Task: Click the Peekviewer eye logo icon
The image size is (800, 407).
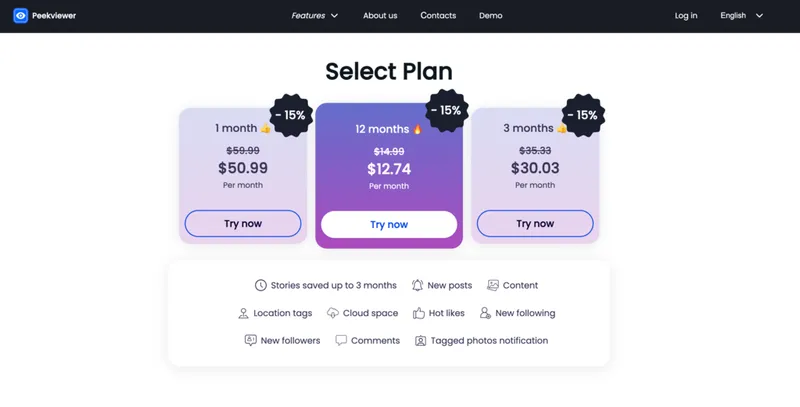Action: [20, 16]
